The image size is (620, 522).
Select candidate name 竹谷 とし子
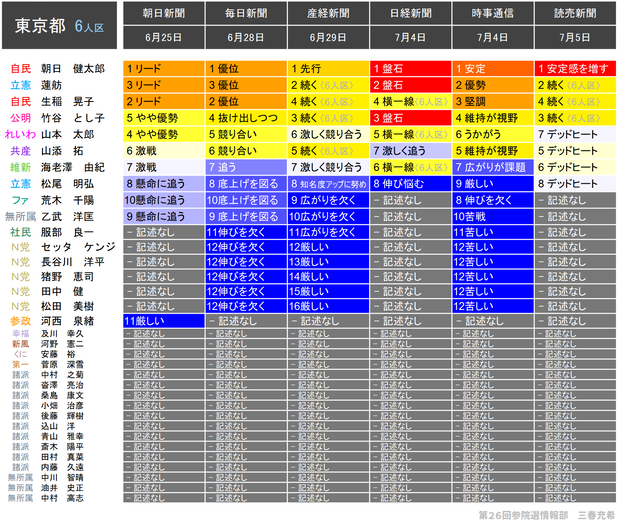pyautogui.click(x=73, y=118)
